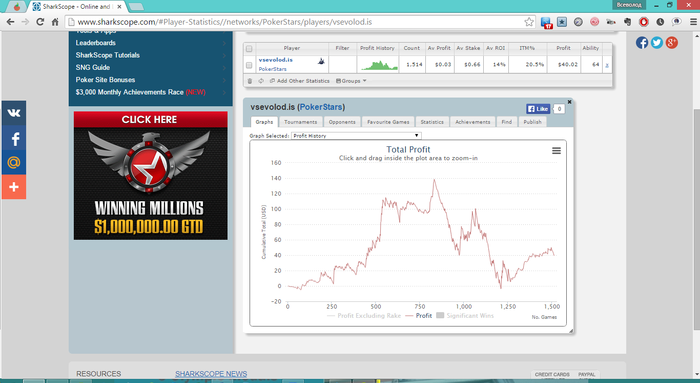The image size is (700, 383).
Task: Click the browser forward arrow
Action: (25, 22)
